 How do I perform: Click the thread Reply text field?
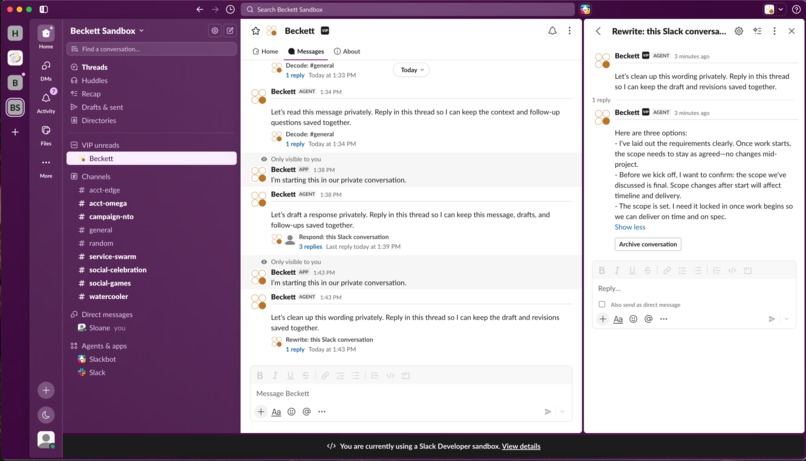pyautogui.click(x=694, y=288)
